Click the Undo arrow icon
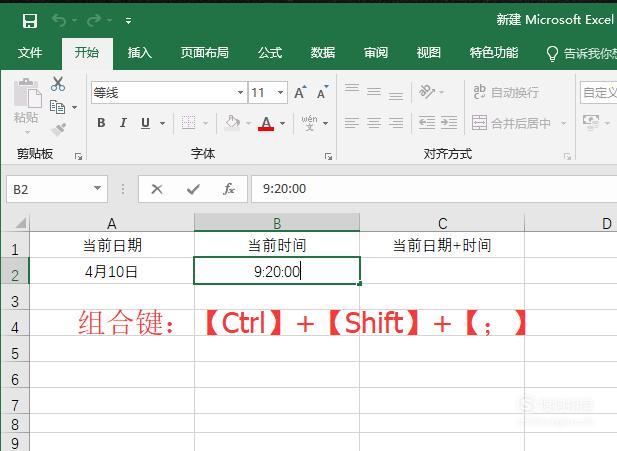The height and width of the screenshot is (451, 617). [x=59, y=20]
